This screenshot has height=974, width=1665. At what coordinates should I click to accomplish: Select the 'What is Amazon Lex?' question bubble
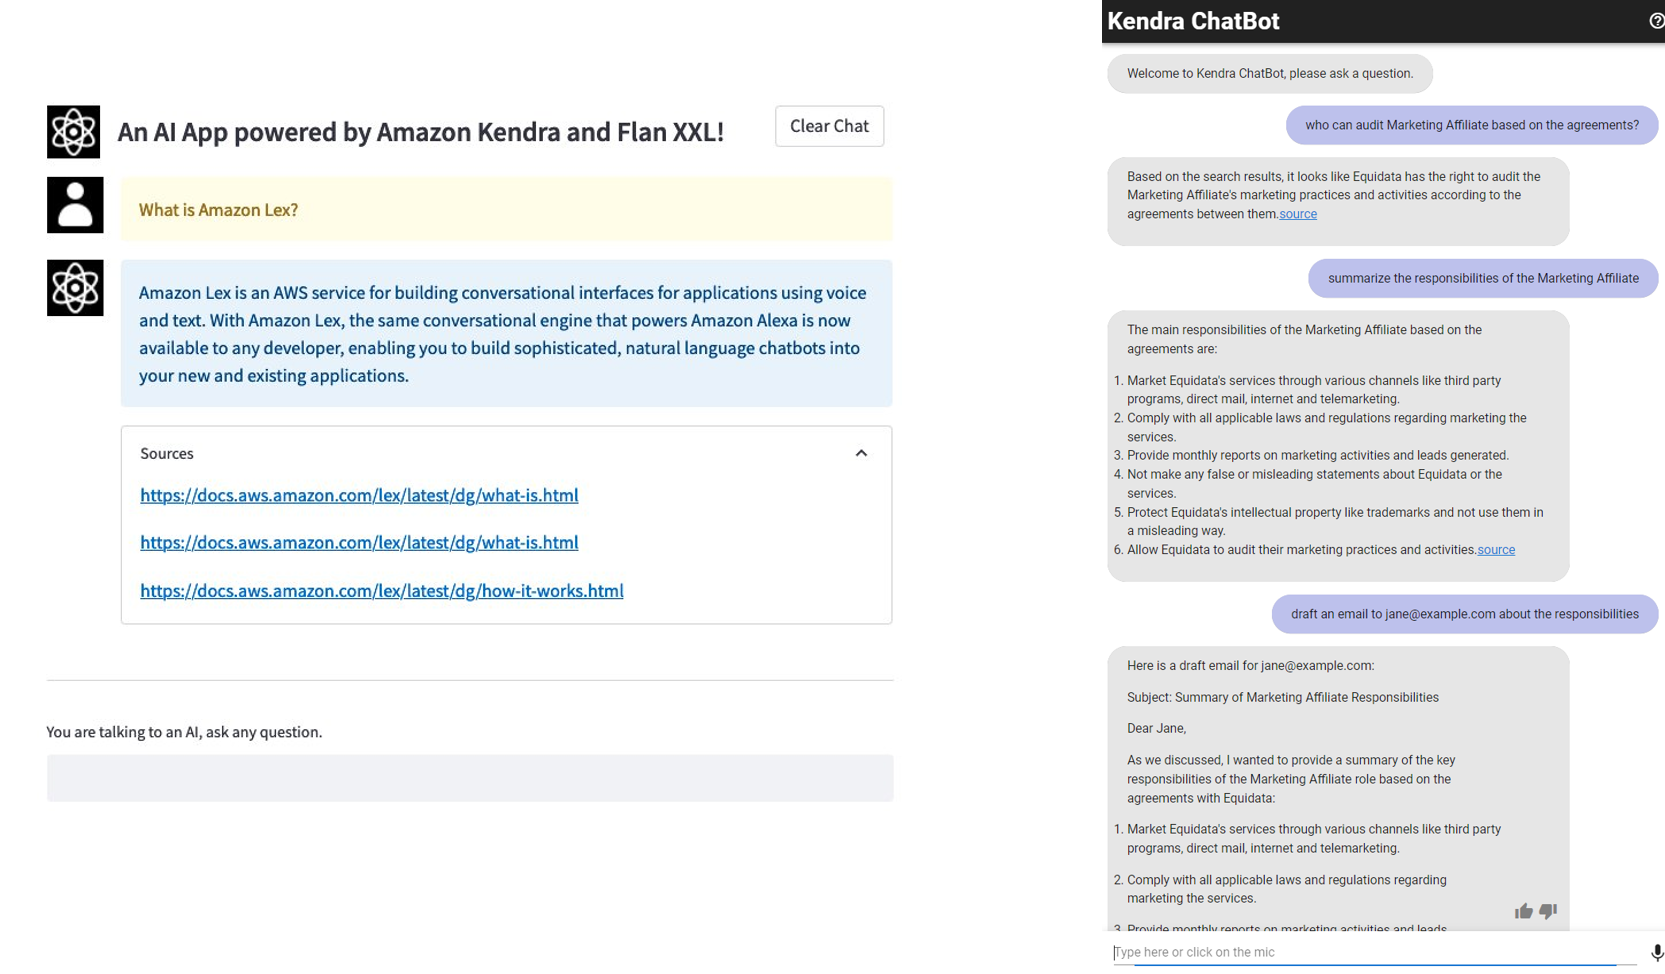[506, 210]
